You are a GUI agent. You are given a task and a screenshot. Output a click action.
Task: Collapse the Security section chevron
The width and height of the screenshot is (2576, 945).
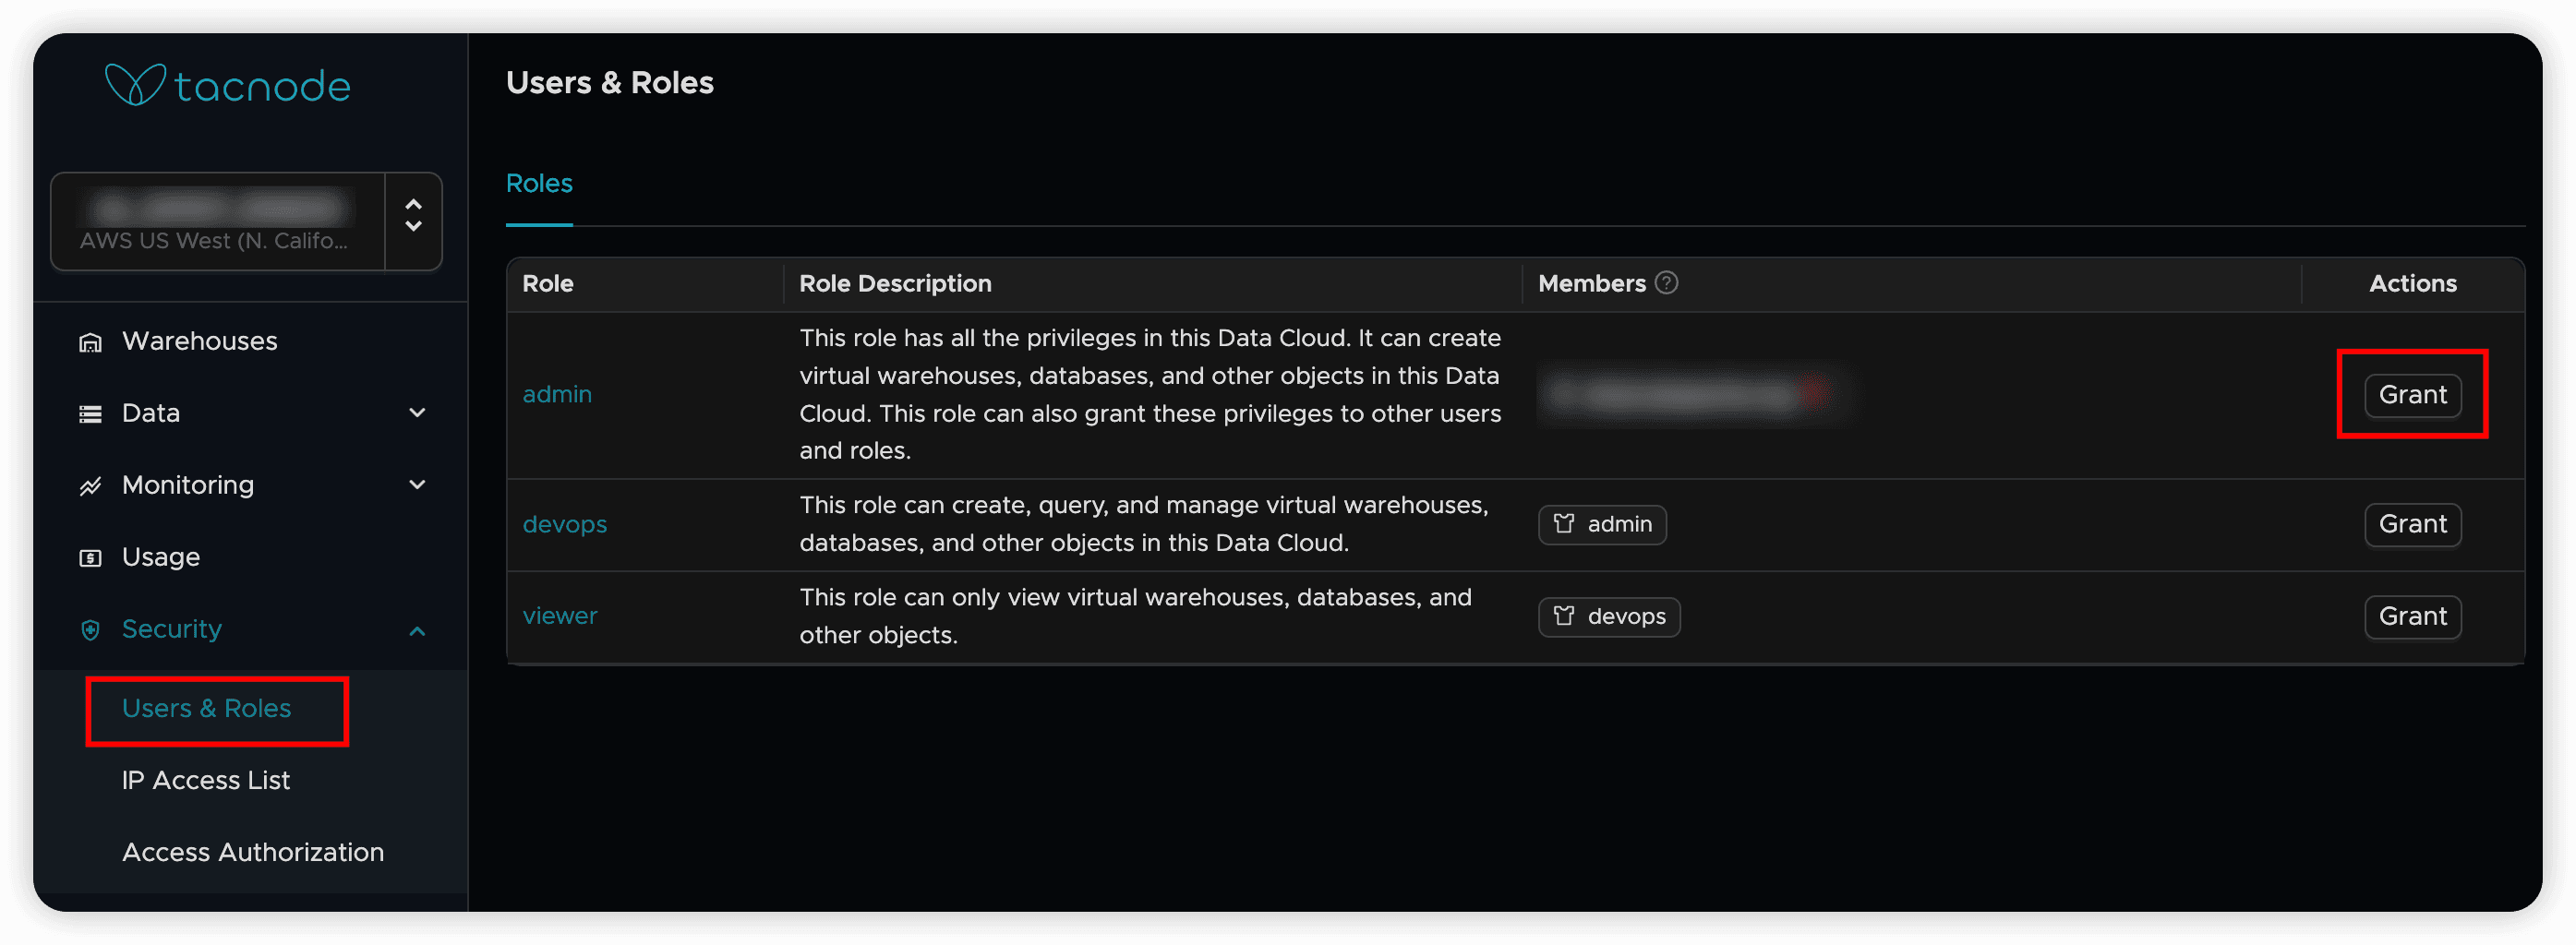coord(418,630)
